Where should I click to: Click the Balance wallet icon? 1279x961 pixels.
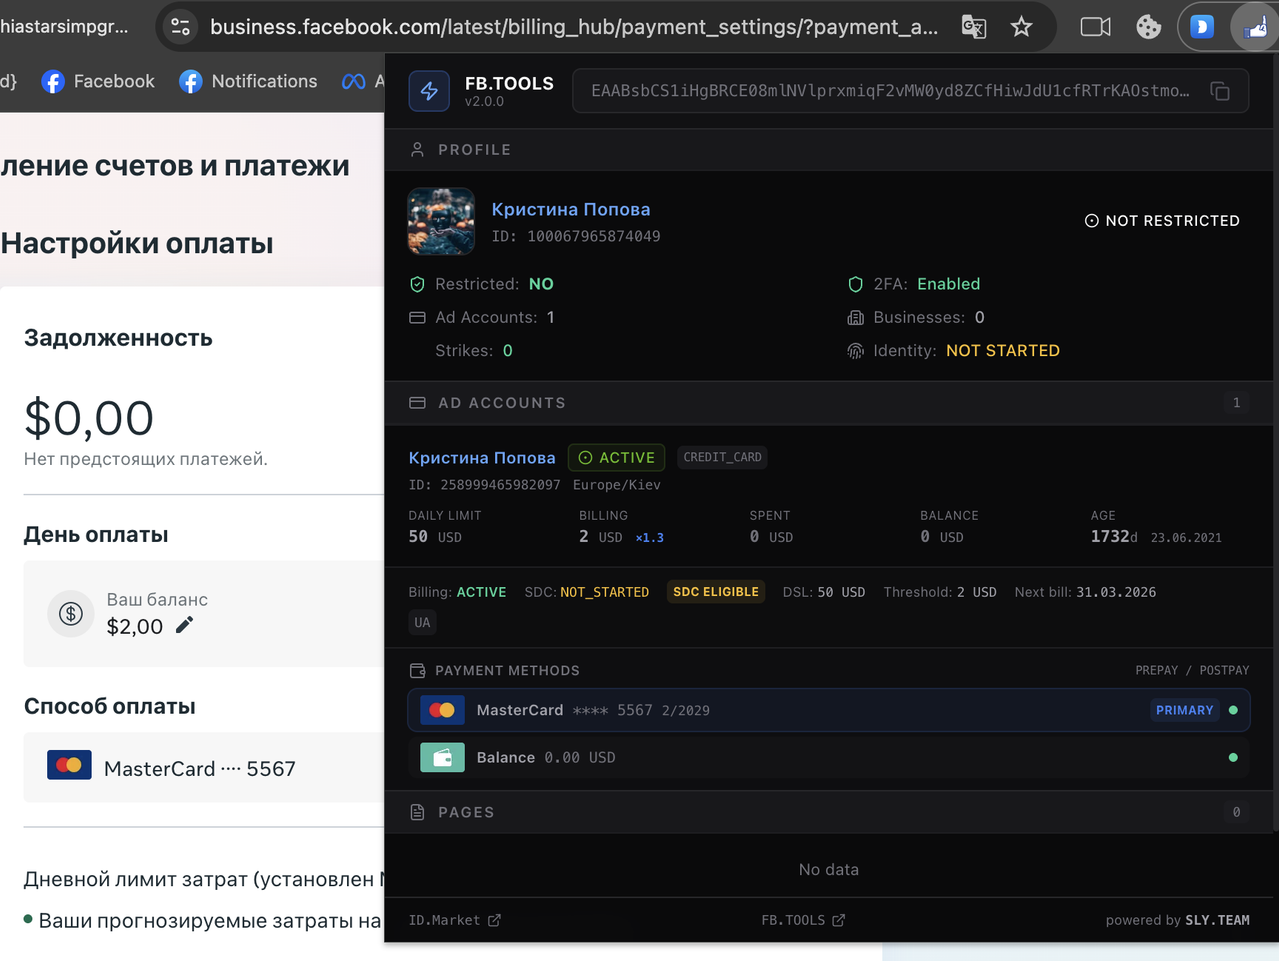click(x=442, y=757)
